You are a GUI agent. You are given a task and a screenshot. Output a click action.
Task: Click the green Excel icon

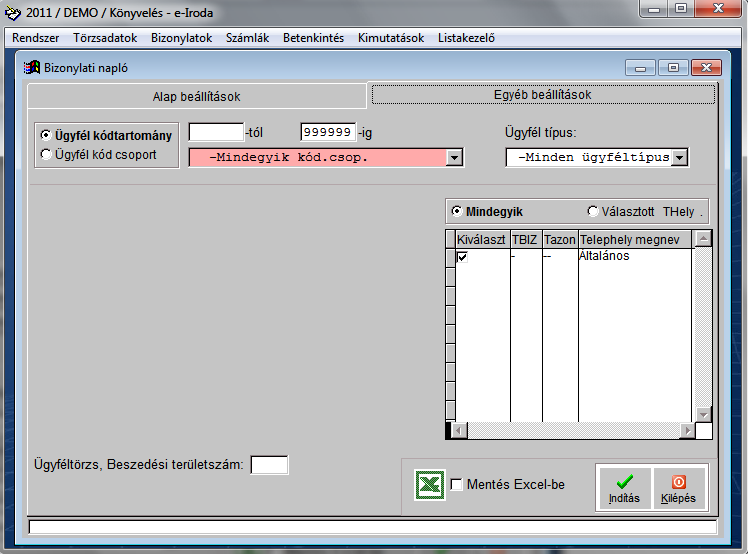tap(429, 485)
